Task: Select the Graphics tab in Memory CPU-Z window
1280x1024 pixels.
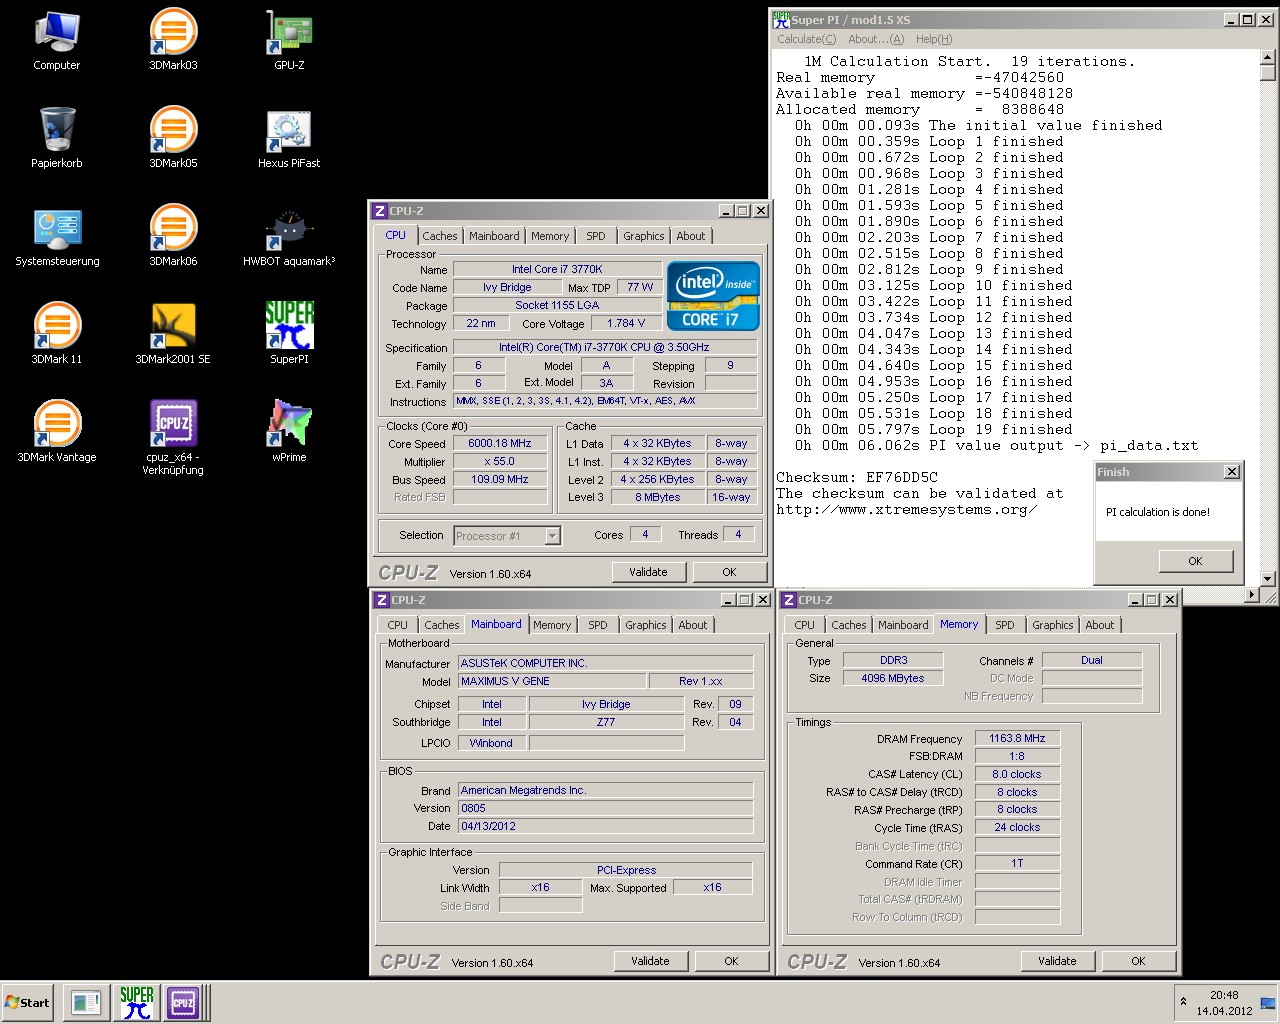Action: tap(1052, 625)
